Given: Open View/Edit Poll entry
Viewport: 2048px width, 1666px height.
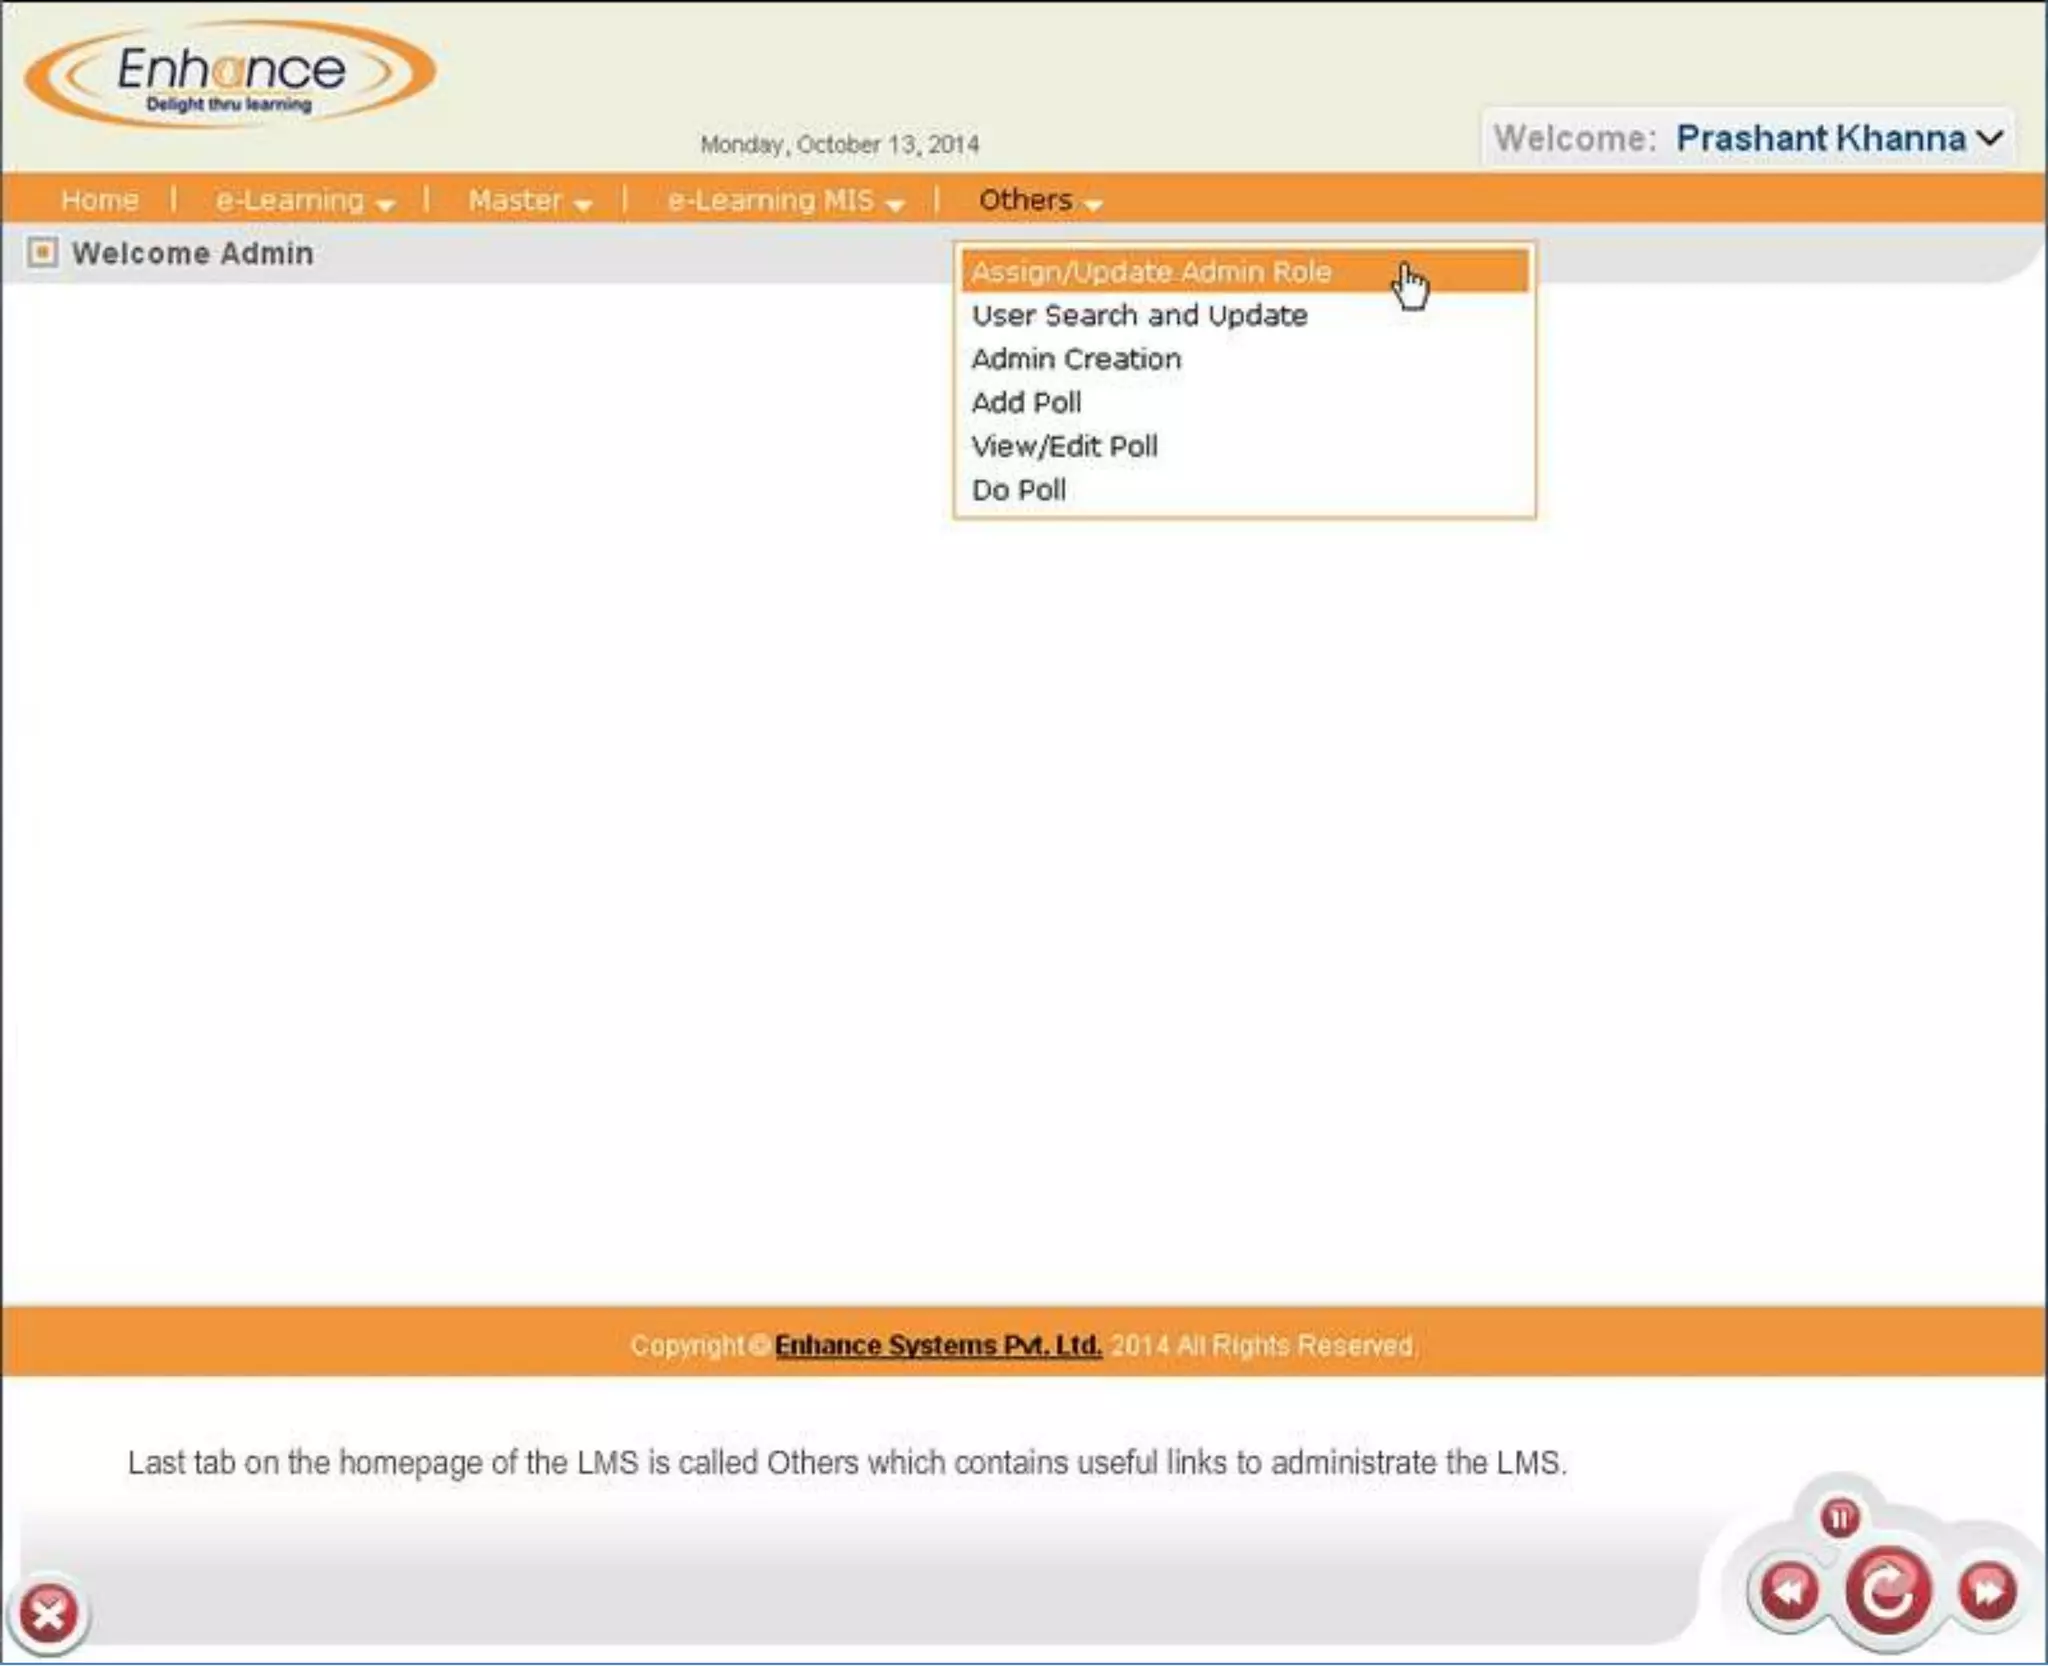Looking at the screenshot, I should tap(1064, 447).
